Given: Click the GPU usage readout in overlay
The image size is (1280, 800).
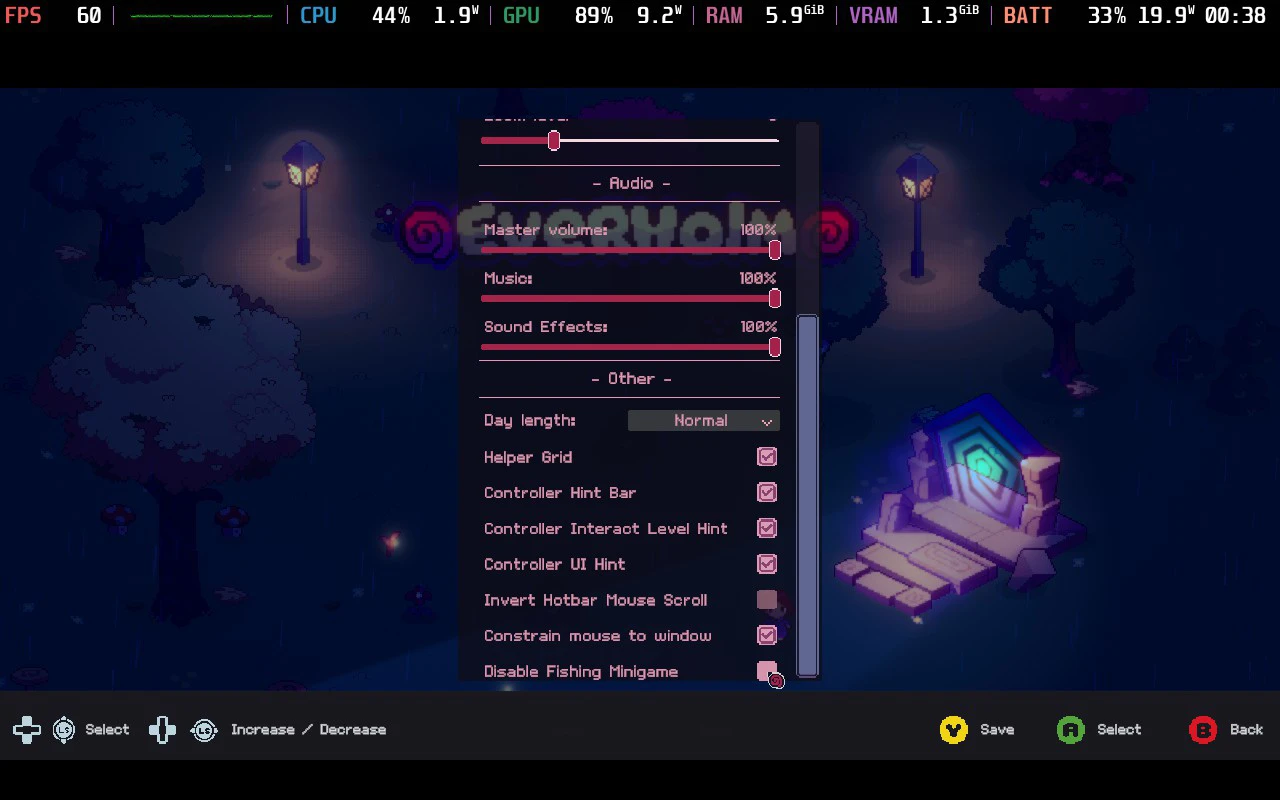Looking at the screenshot, I should (x=593, y=16).
